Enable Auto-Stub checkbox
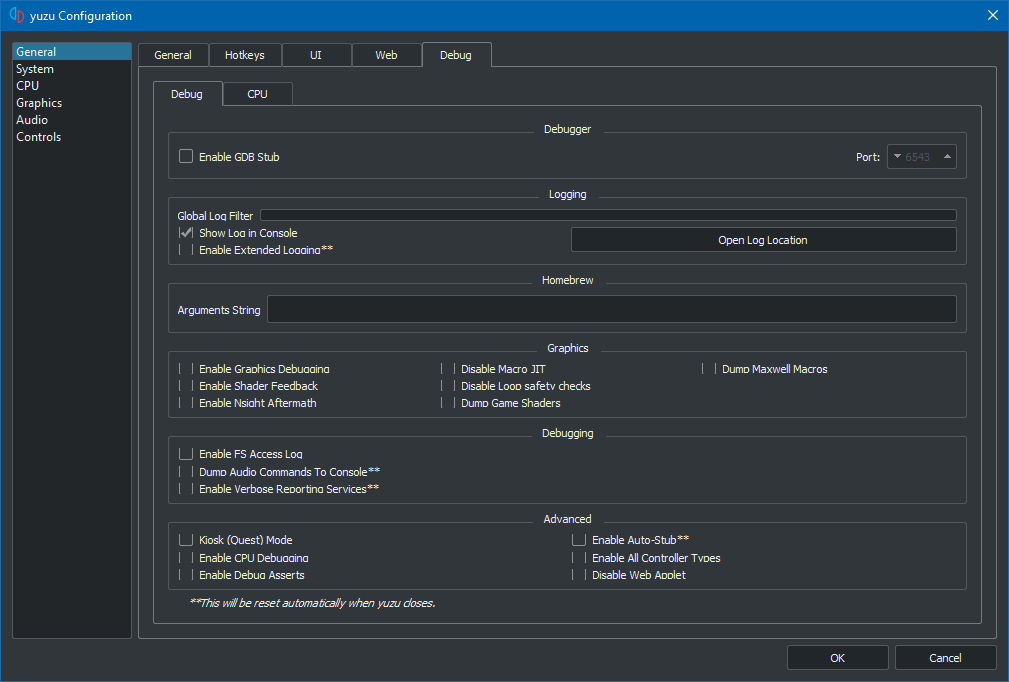Screen dimensions: 1009x682 579,540
